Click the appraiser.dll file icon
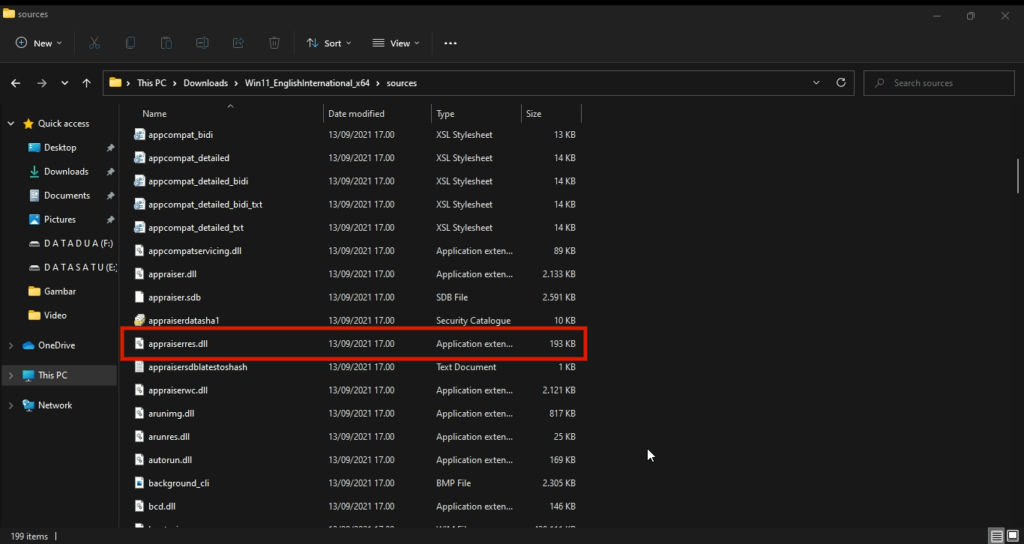The width and height of the screenshot is (1024, 544). tap(138, 274)
